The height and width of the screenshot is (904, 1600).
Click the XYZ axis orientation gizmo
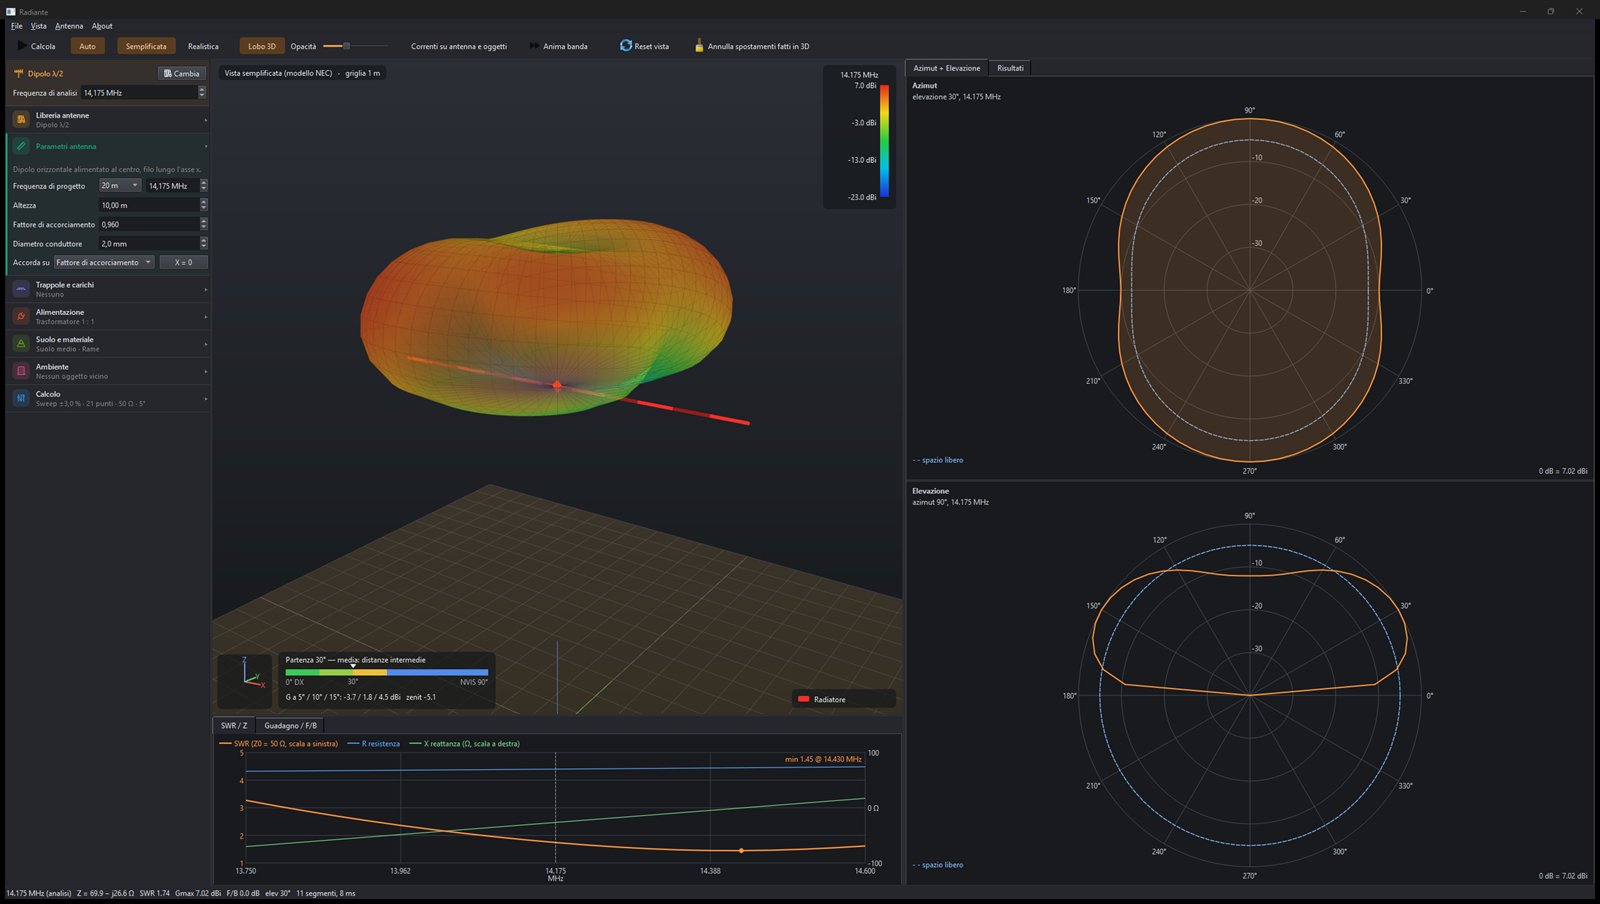(245, 681)
